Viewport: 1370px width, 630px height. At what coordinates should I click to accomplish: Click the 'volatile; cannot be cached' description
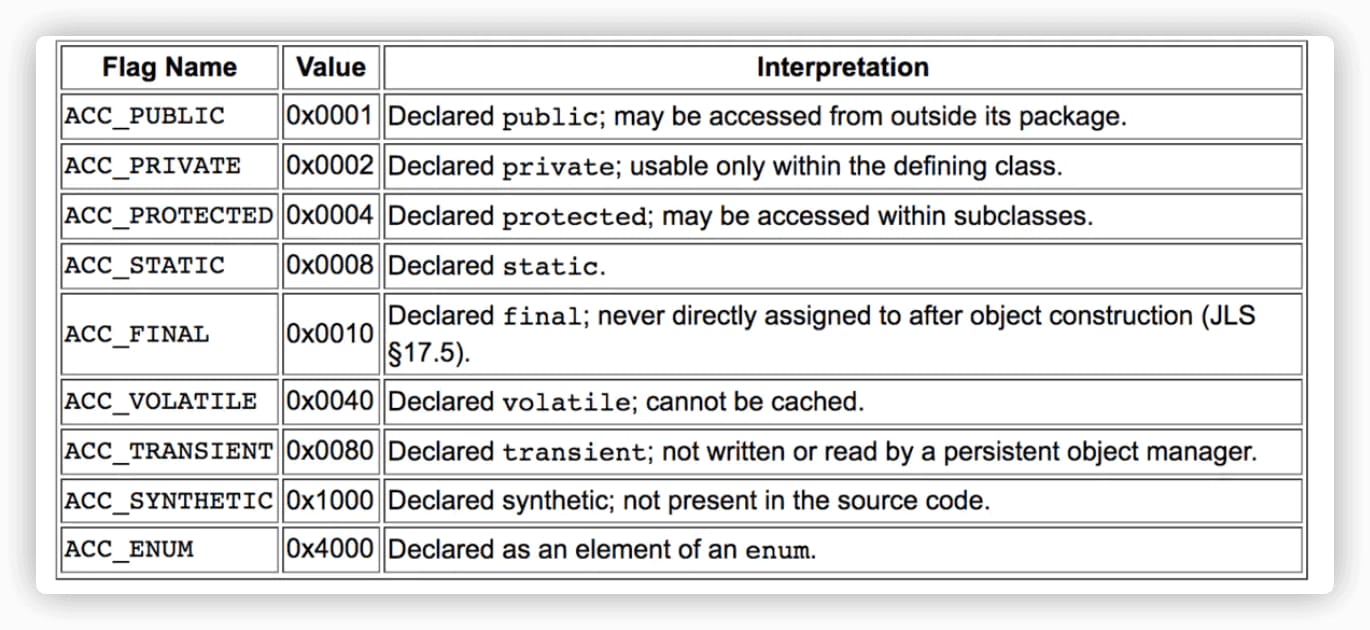[682, 402]
